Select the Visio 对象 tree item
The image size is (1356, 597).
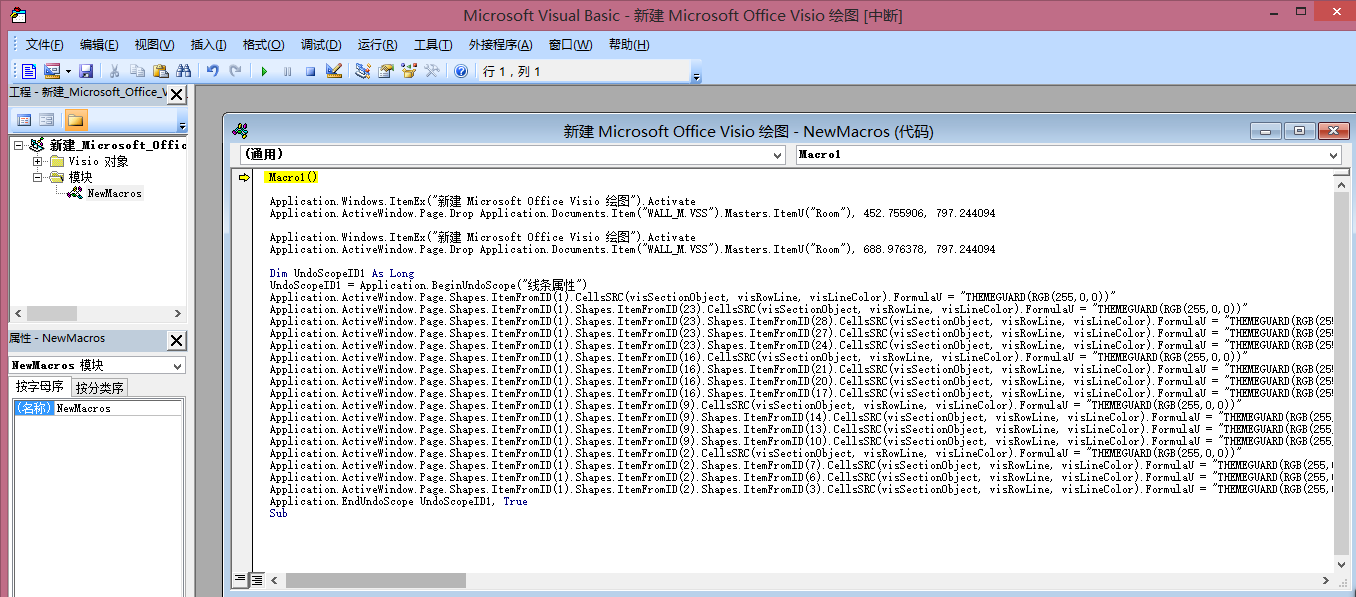pyautogui.click(x=98, y=161)
